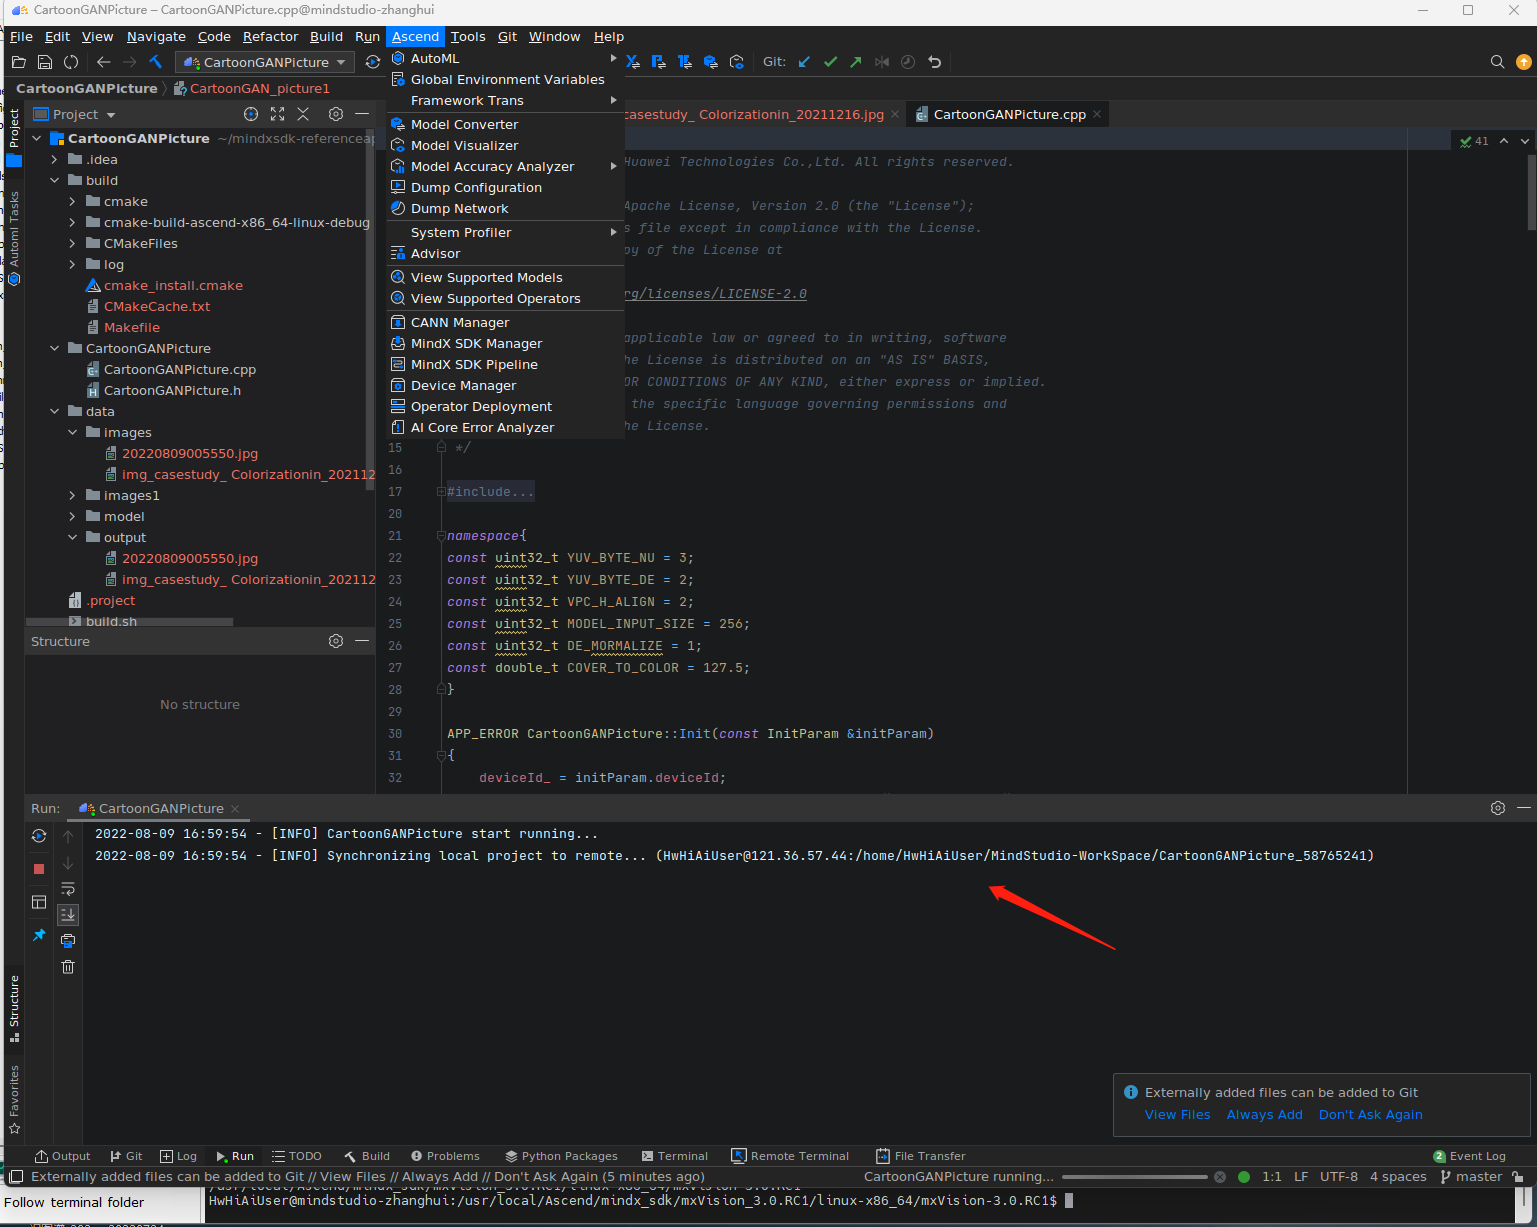Viewport: 1537px width, 1227px height.
Task: Rerun CartoonGANPicture from the Run panel
Action: tap(39, 836)
